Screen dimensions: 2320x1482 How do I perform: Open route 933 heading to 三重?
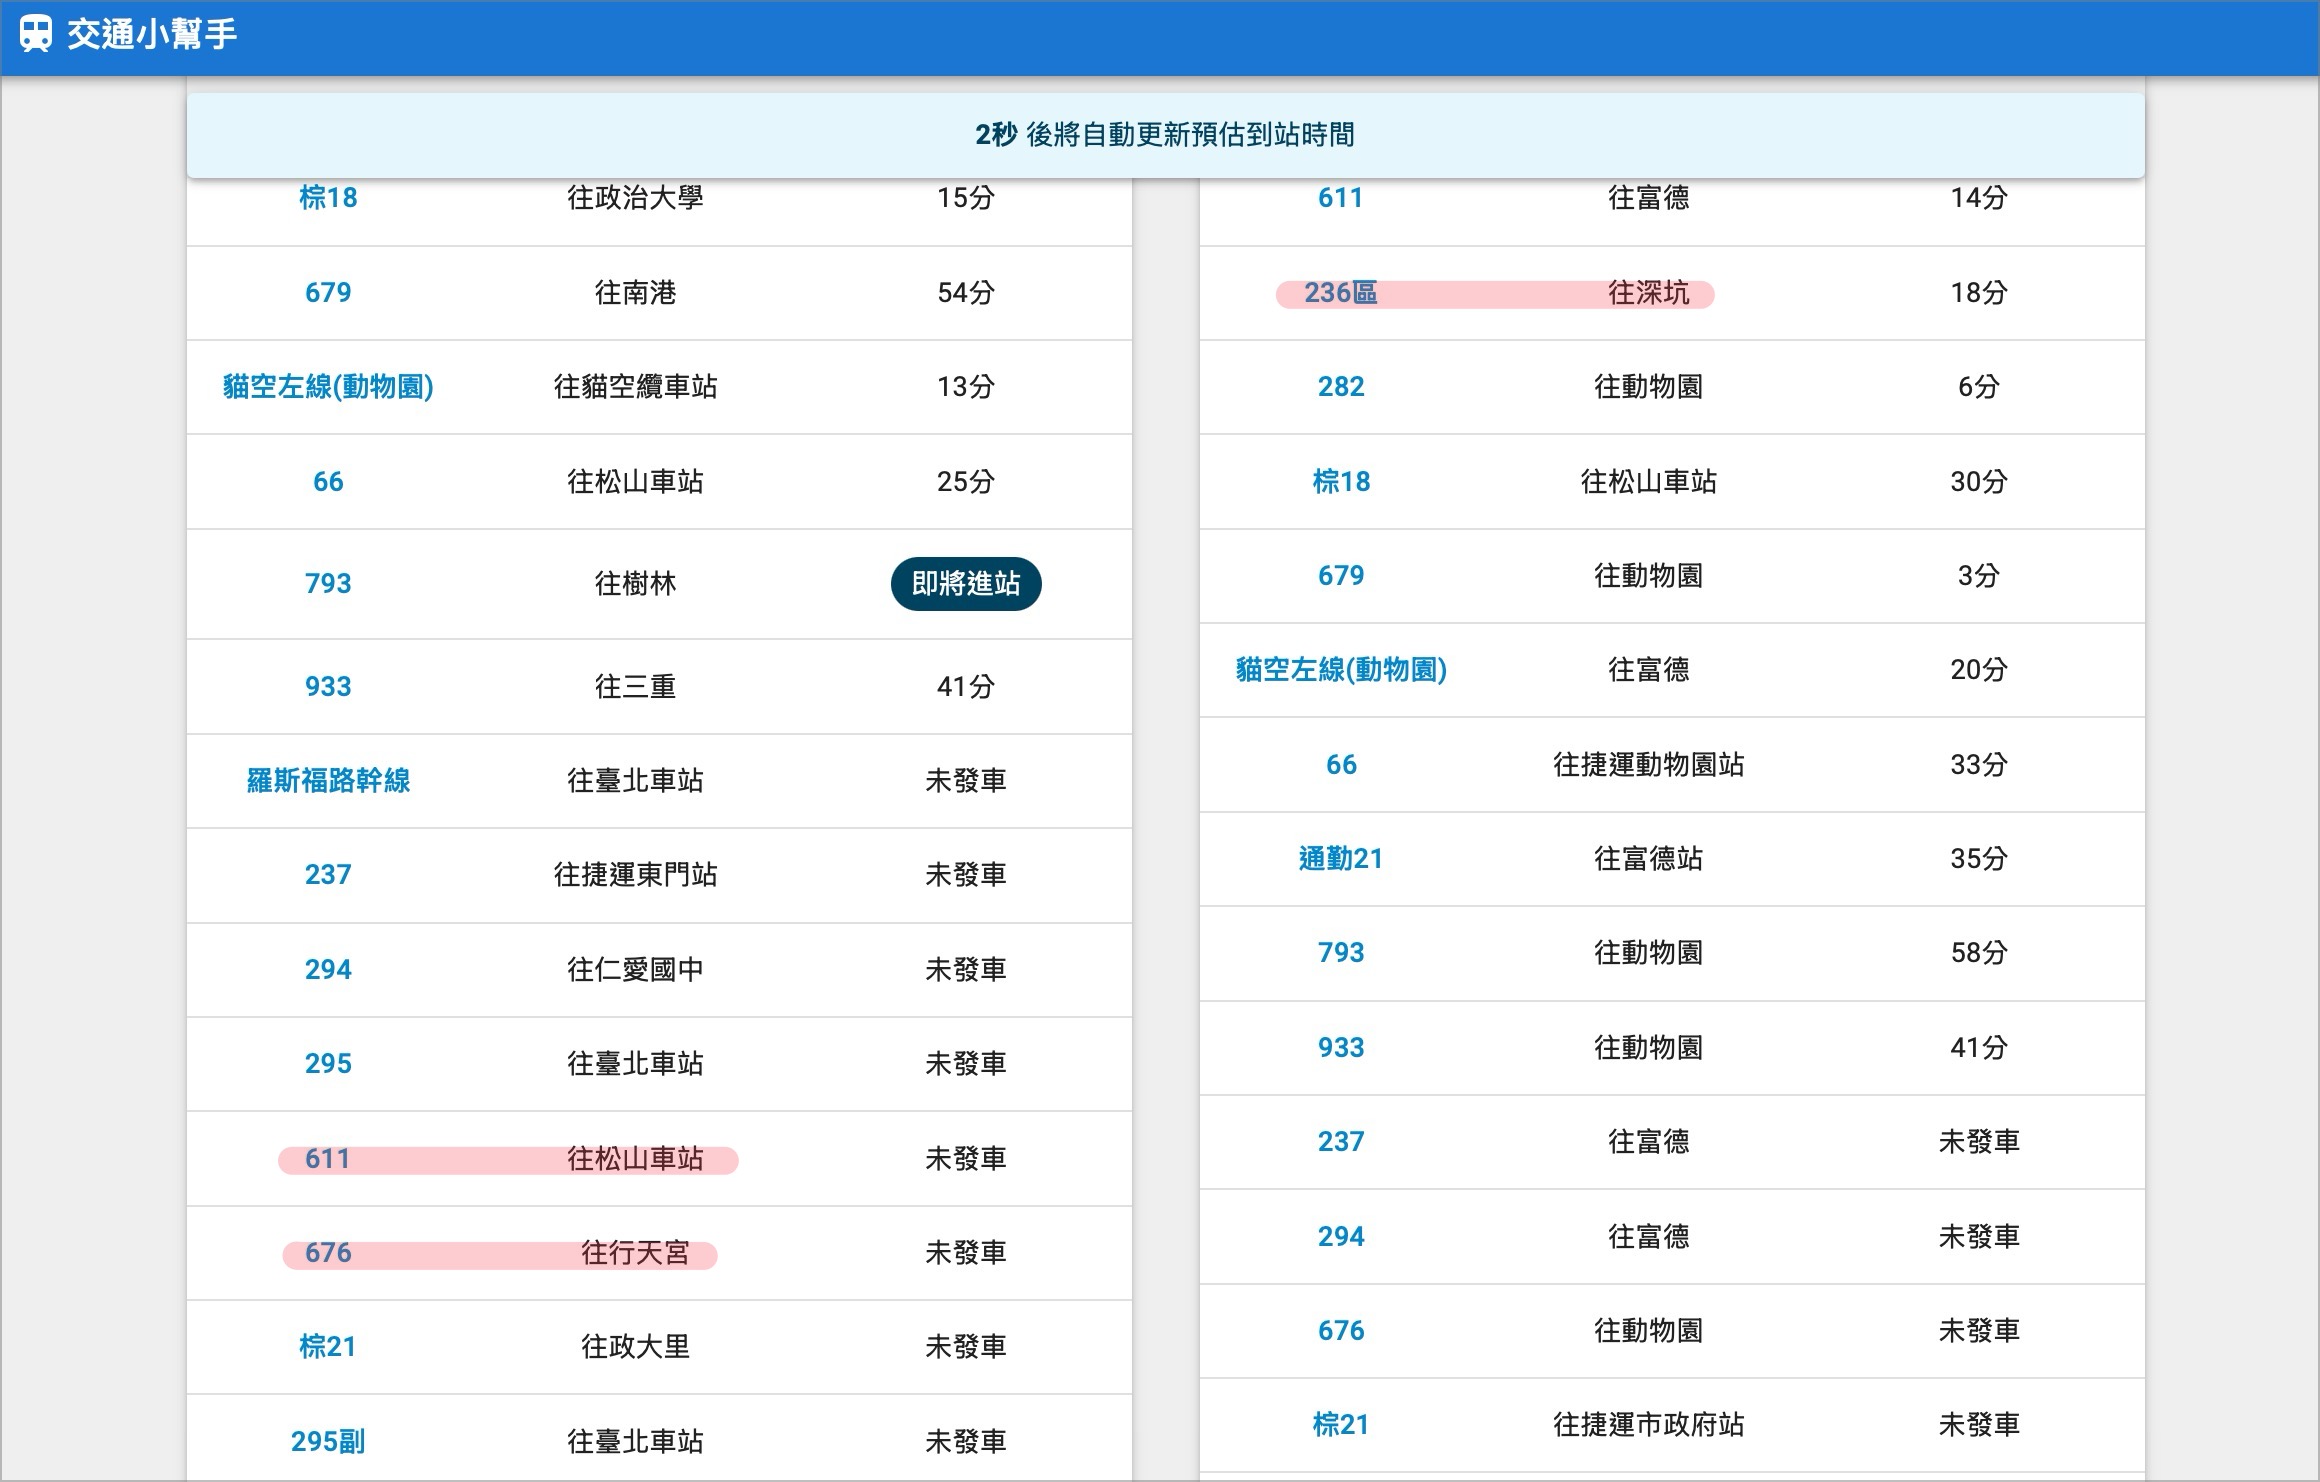[328, 687]
